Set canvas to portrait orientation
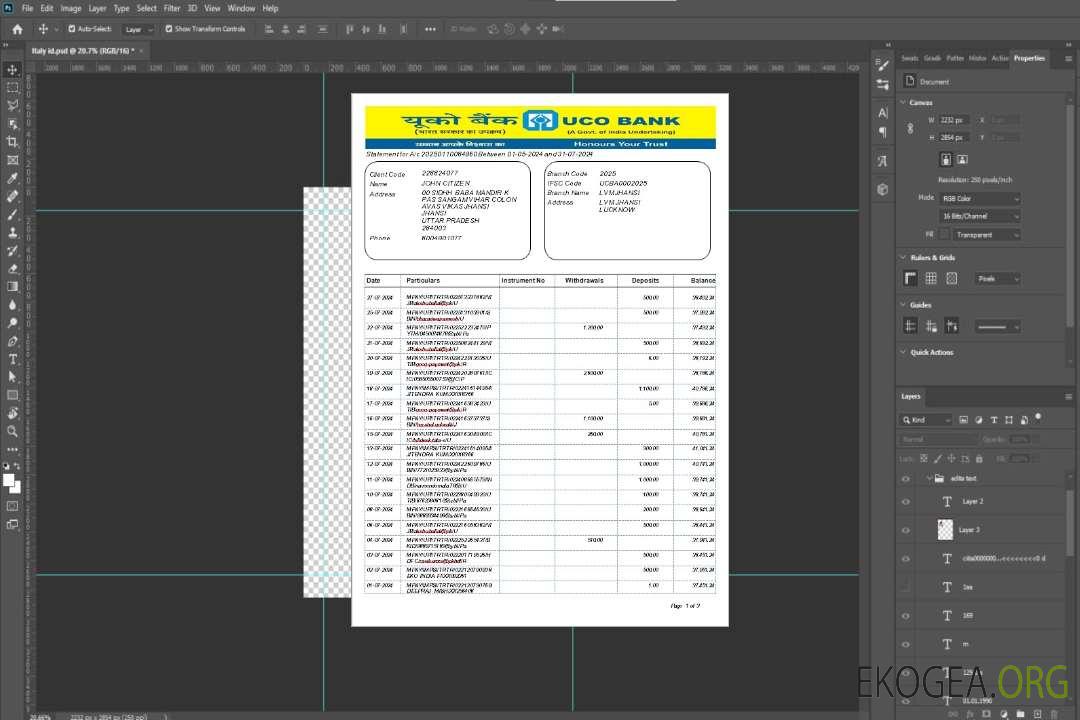Viewport: 1080px width, 720px height. [946, 160]
